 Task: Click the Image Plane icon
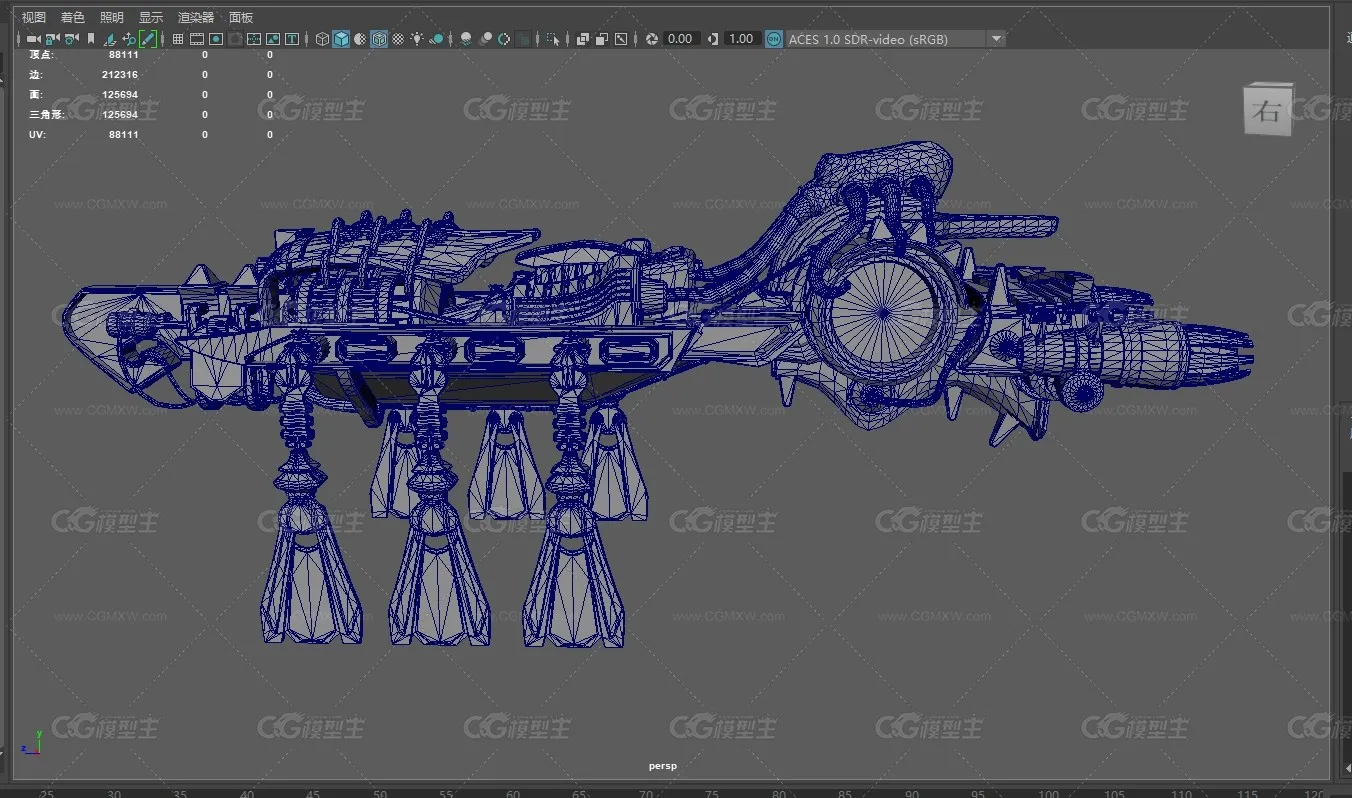(x=111, y=39)
